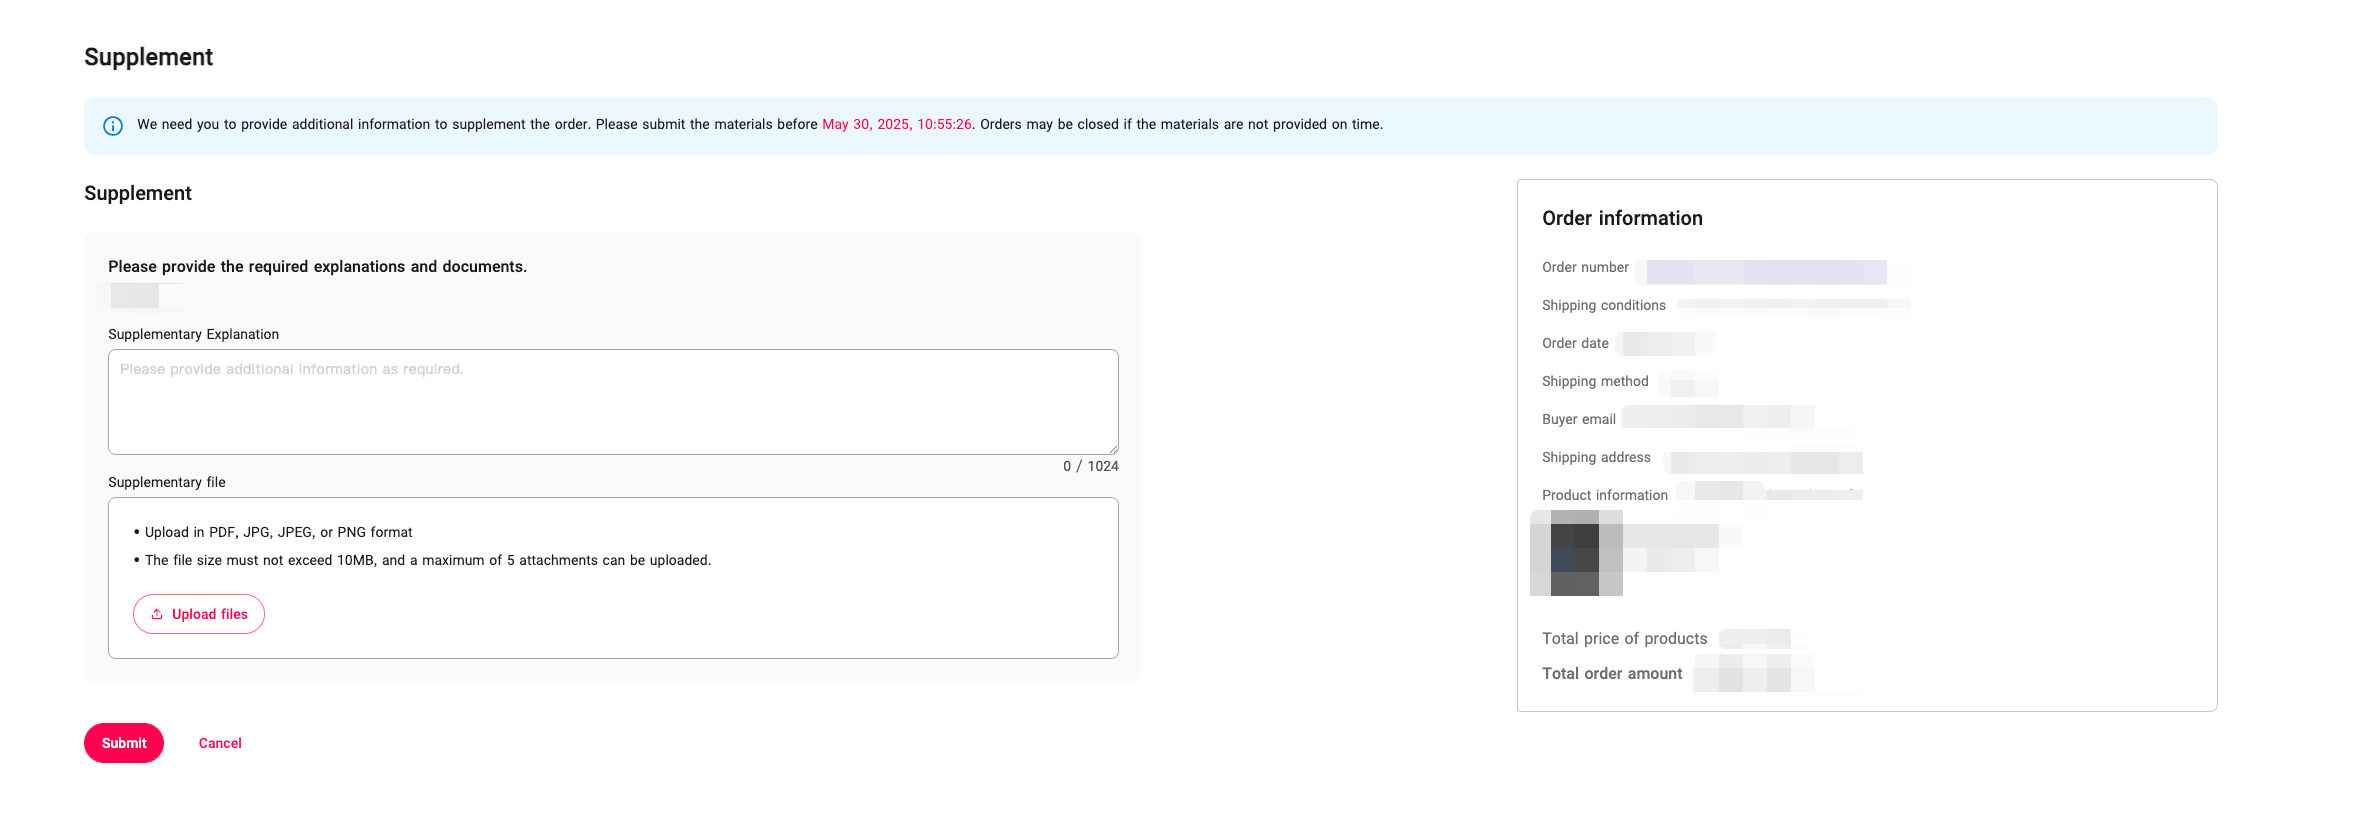2379x820 pixels.
Task: Click the Product information label
Action: coord(1604,495)
